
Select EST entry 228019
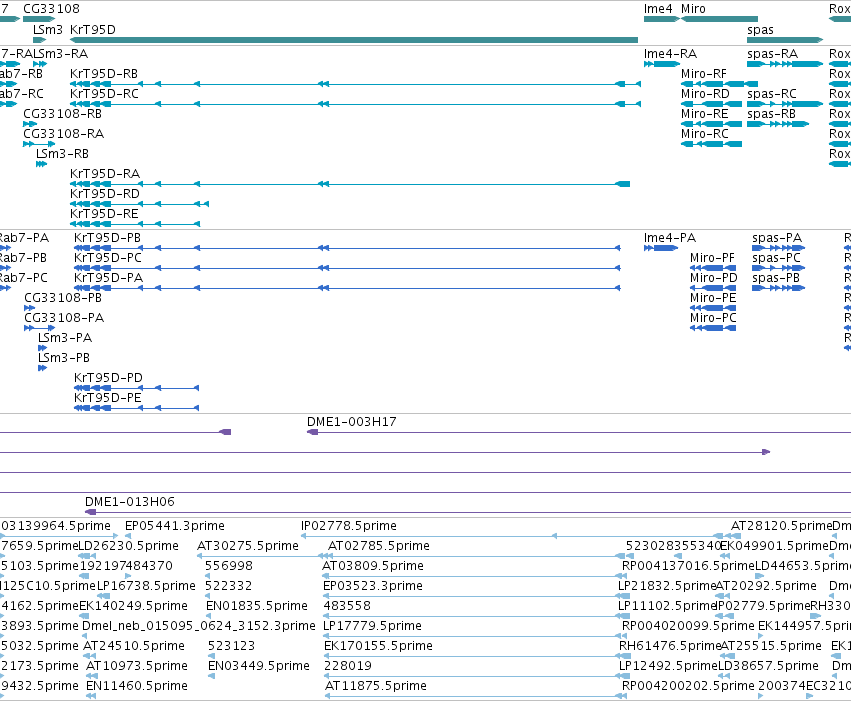[347, 666]
